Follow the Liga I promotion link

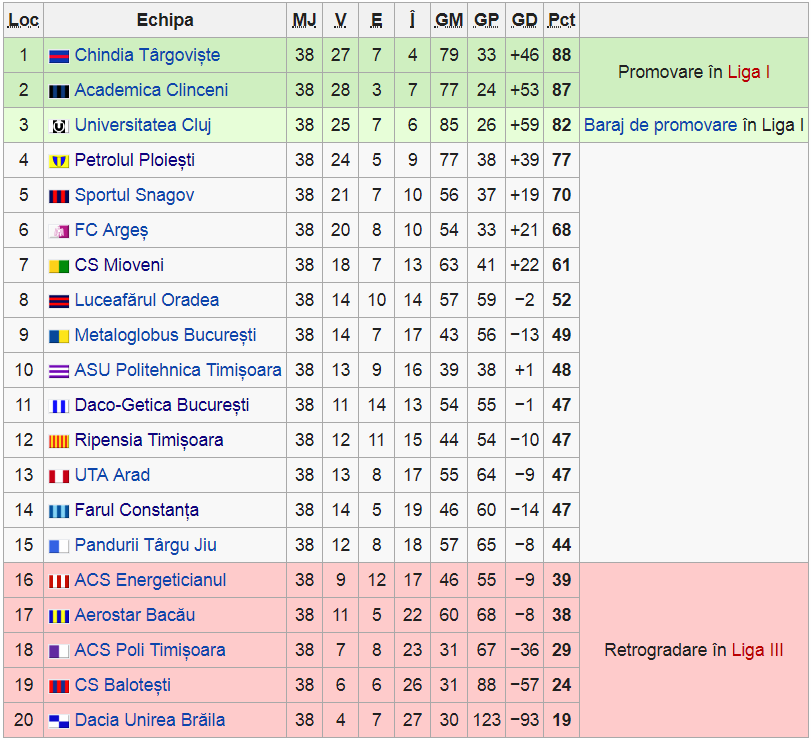(x=748, y=72)
